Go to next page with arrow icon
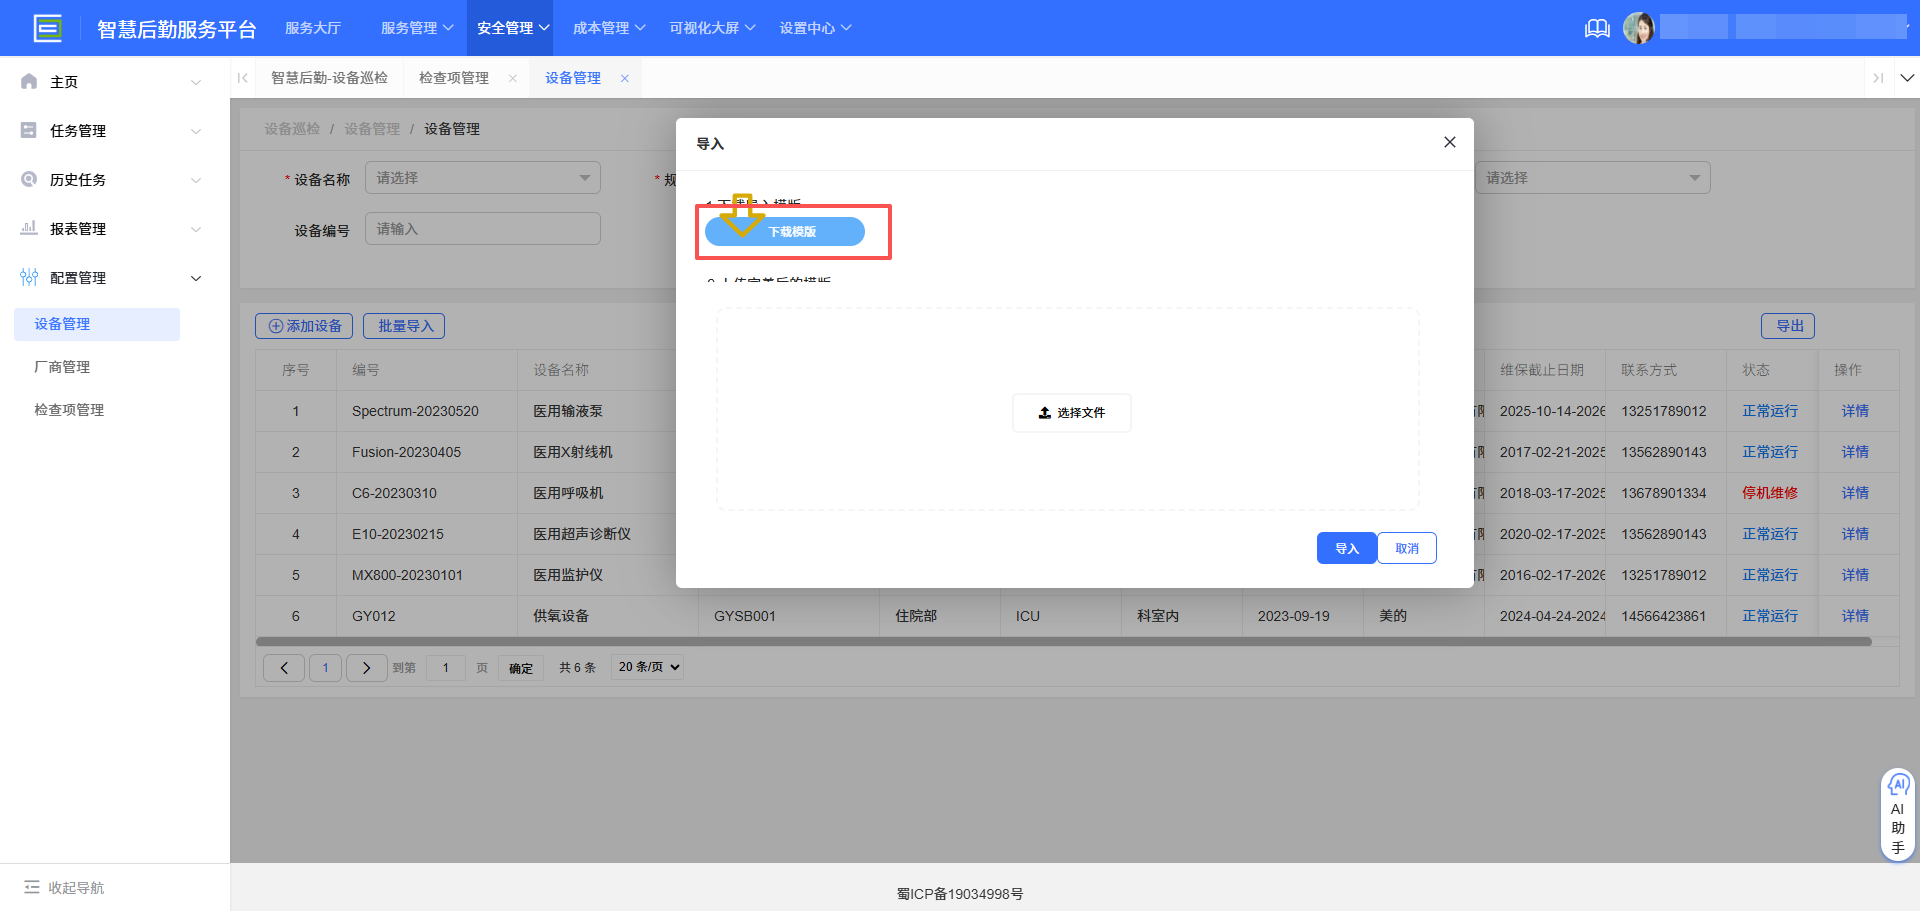Image resolution: width=1920 pixels, height=911 pixels. [x=366, y=667]
